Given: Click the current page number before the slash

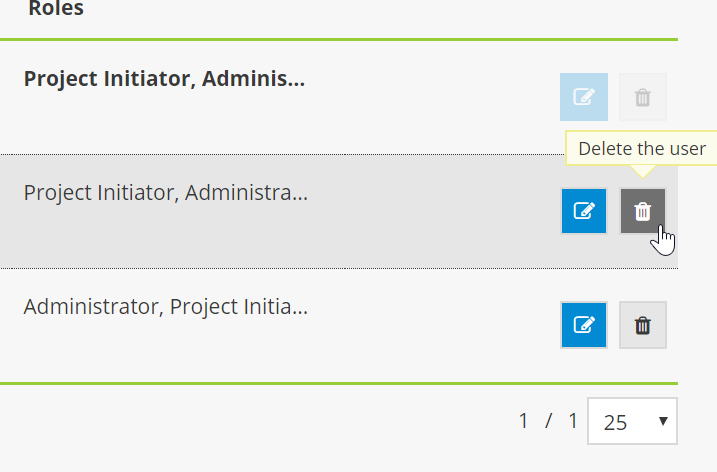Looking at the screenshot, I should 524,421.
